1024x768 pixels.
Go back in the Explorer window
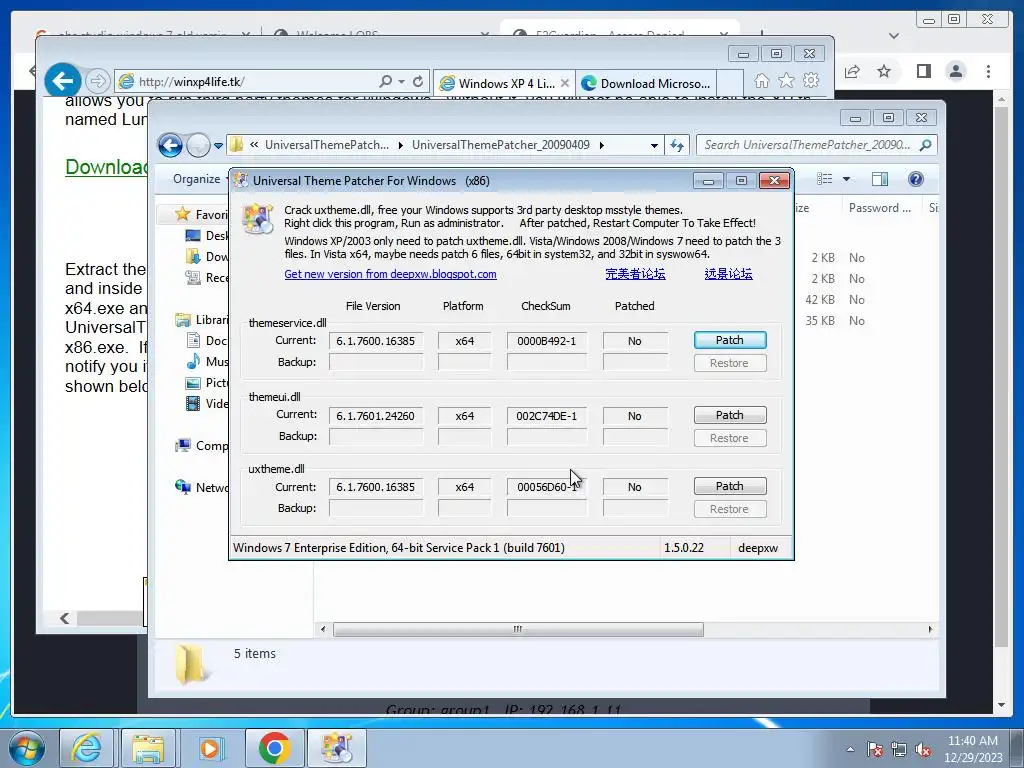coord(170,145)
